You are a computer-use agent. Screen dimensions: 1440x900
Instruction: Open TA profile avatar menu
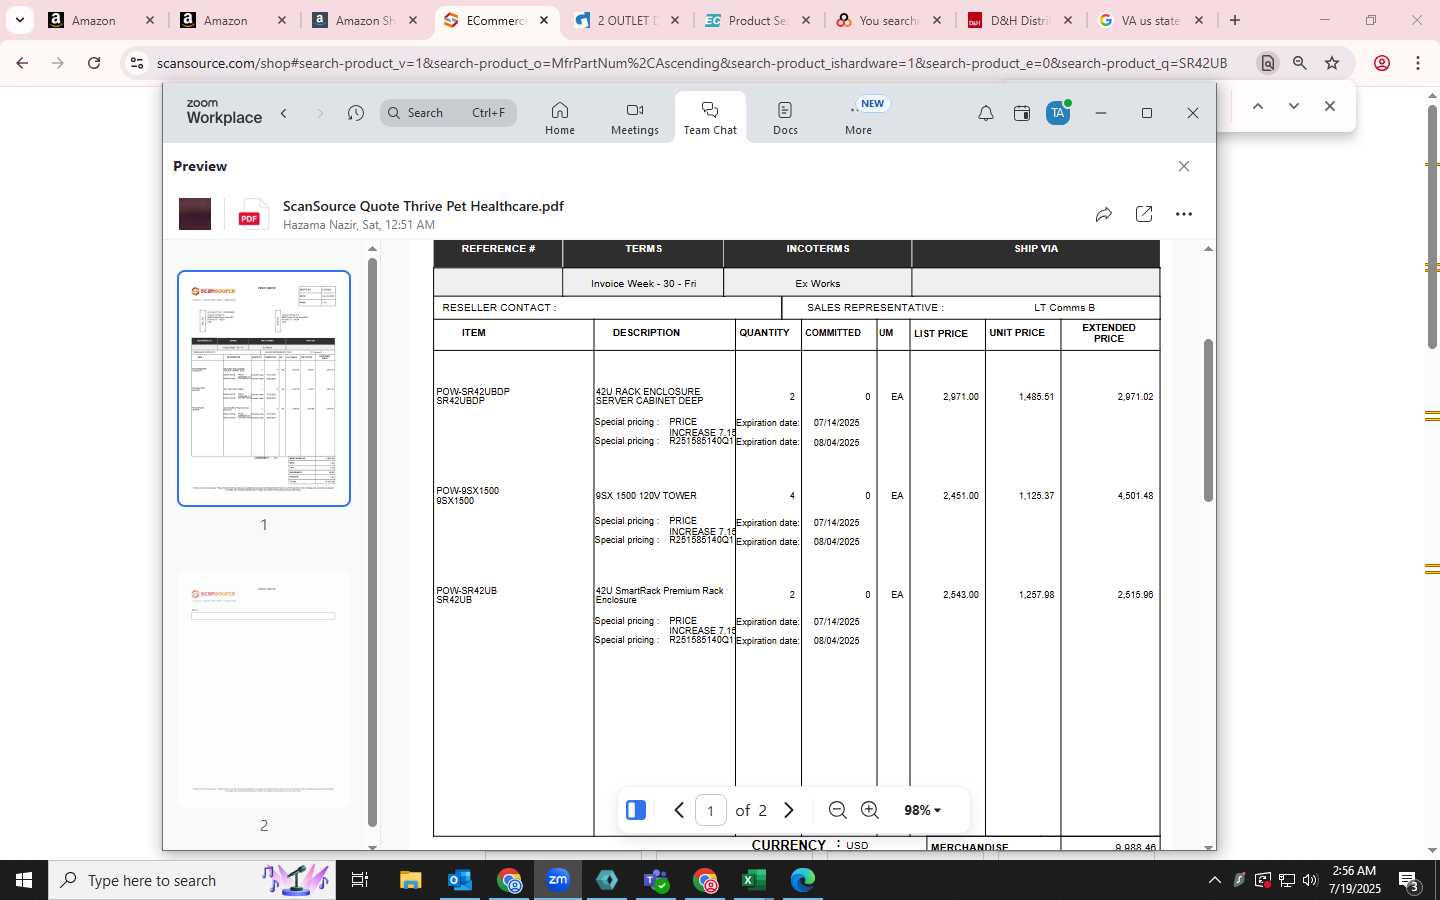pyautogui.click(x=1058, y=113)
